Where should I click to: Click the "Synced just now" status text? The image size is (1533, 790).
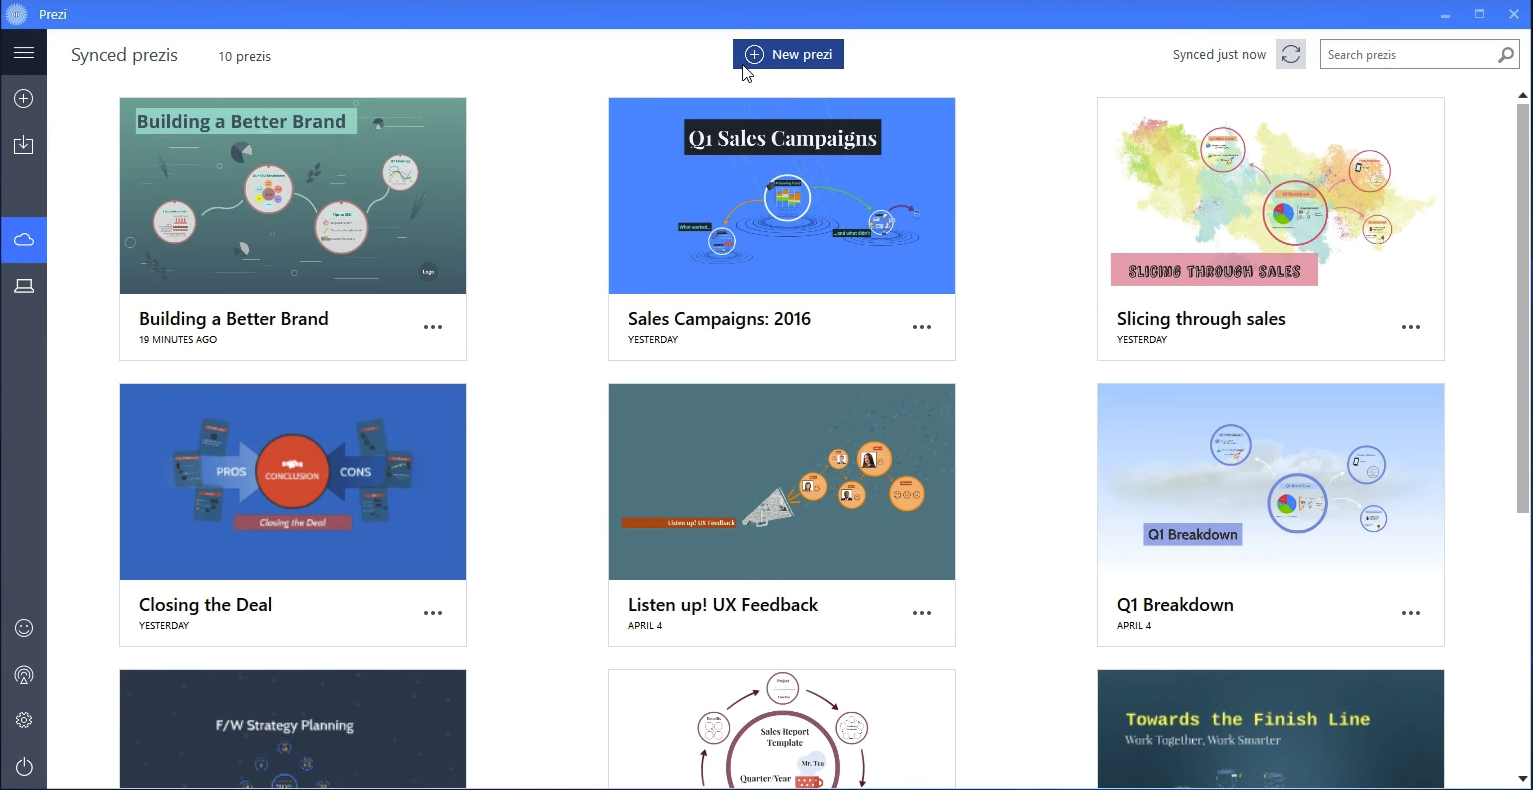click(x=1219, y=55)
